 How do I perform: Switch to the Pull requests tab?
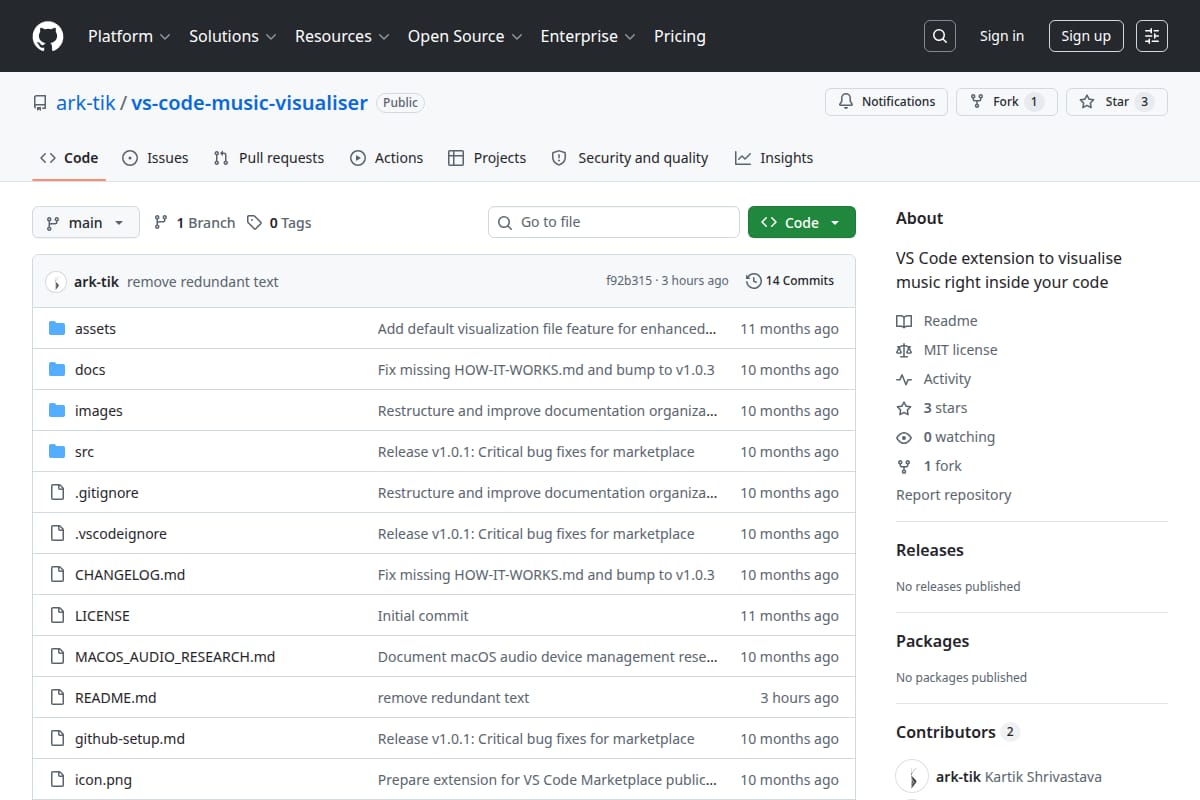point(269,158)
